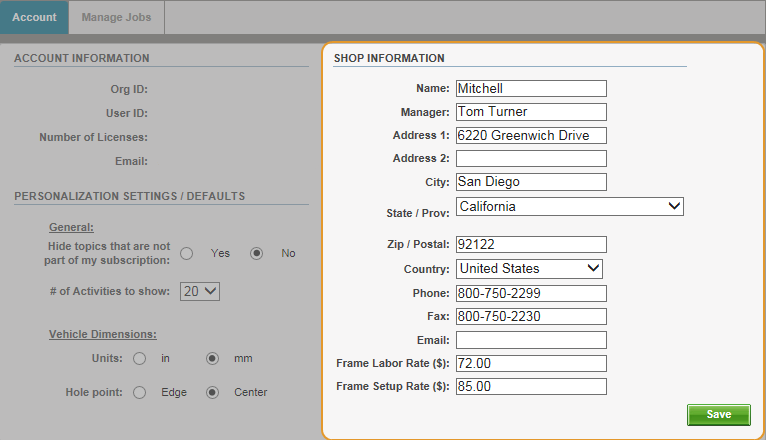Viewport: 766px width, 440px height.
Task: Open the Country dropdown showing United States
Action: tap(529, 269)
